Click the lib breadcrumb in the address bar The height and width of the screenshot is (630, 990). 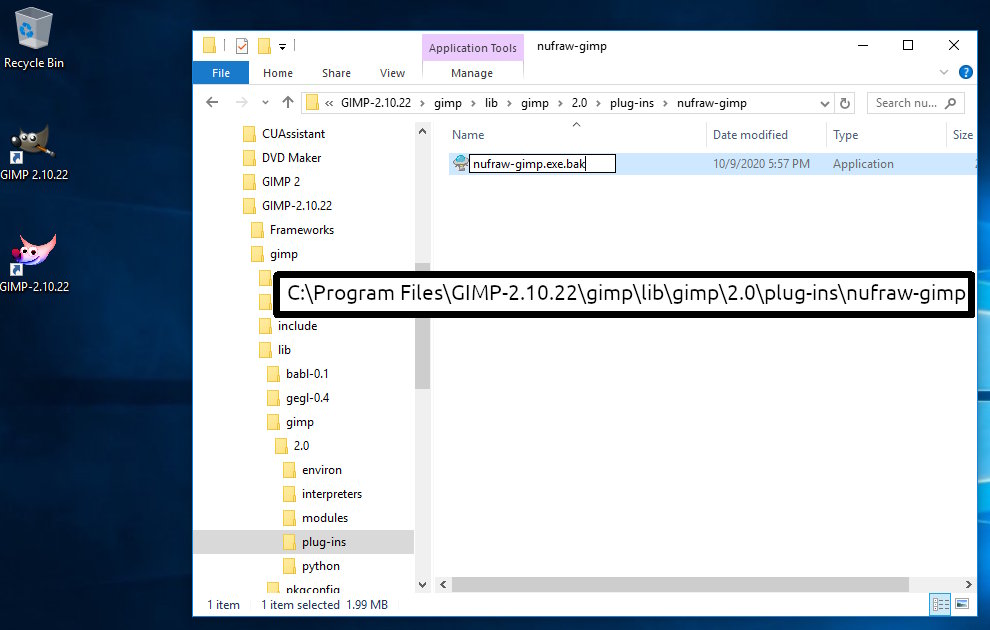[x=491, y=103]
